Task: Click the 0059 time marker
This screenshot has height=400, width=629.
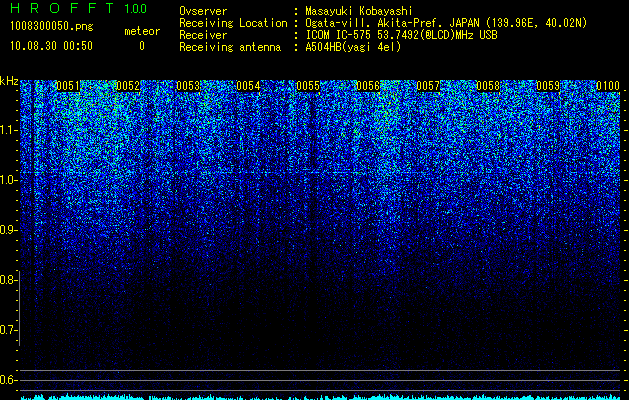Action: (x=548, y=86)
